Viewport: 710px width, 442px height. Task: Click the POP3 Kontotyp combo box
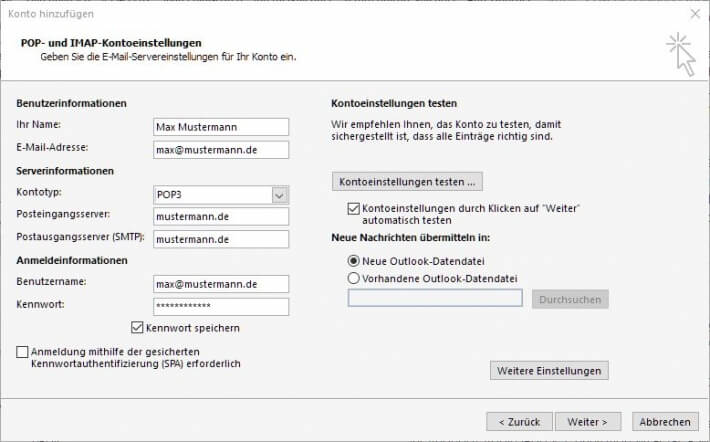tap(221, 195)
